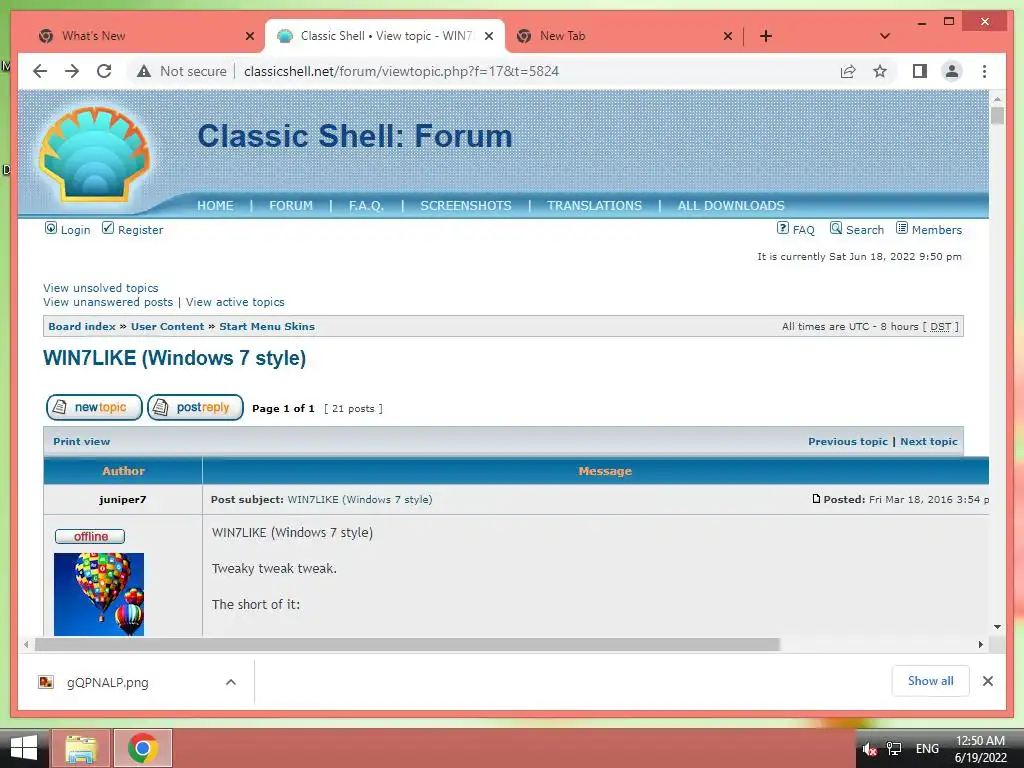Open the WIN7LIKE (Windows 7 style) topic title
1024x768 pixels.
tap(174, 358)
